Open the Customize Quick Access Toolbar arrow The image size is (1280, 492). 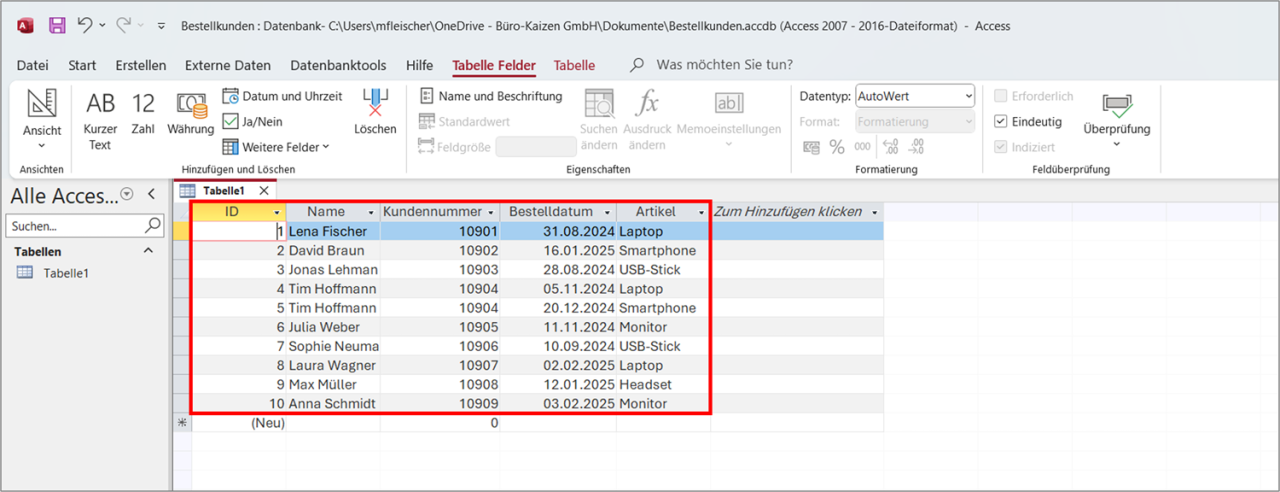pyautogui.click(x=161, y=25)
